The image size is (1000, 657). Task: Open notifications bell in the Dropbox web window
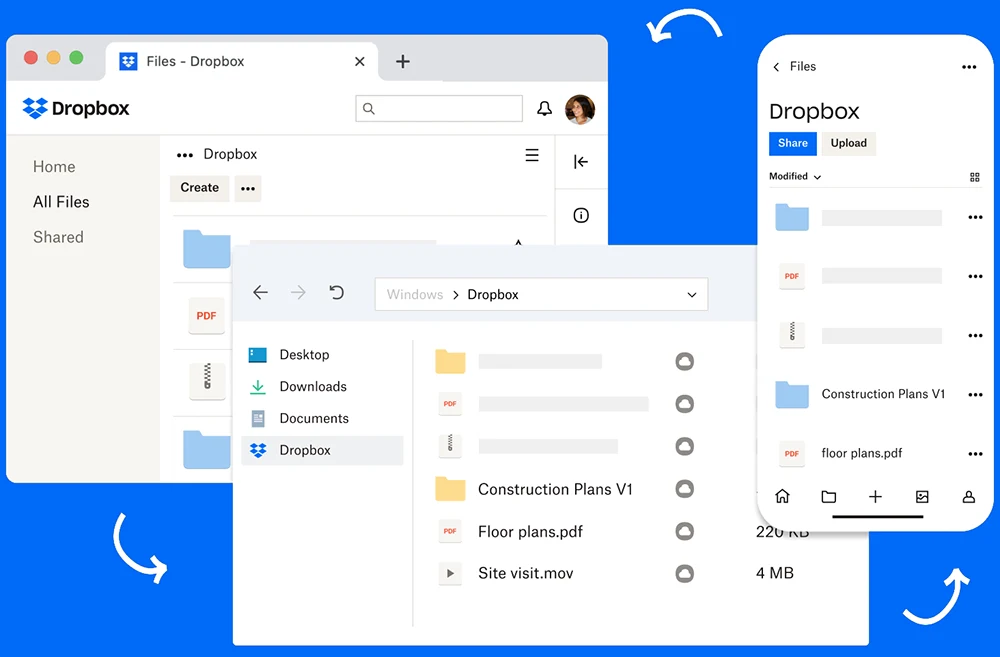(544, 108)
